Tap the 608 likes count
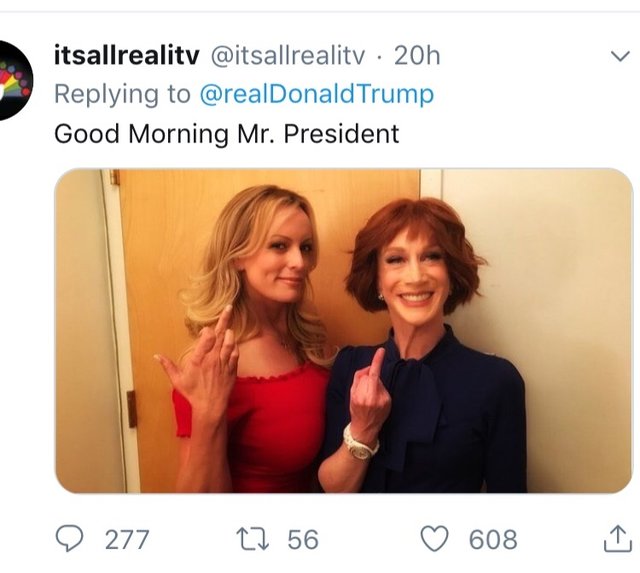Image resolution: width=640 pixels, height=573 pixels. (493, 540)
